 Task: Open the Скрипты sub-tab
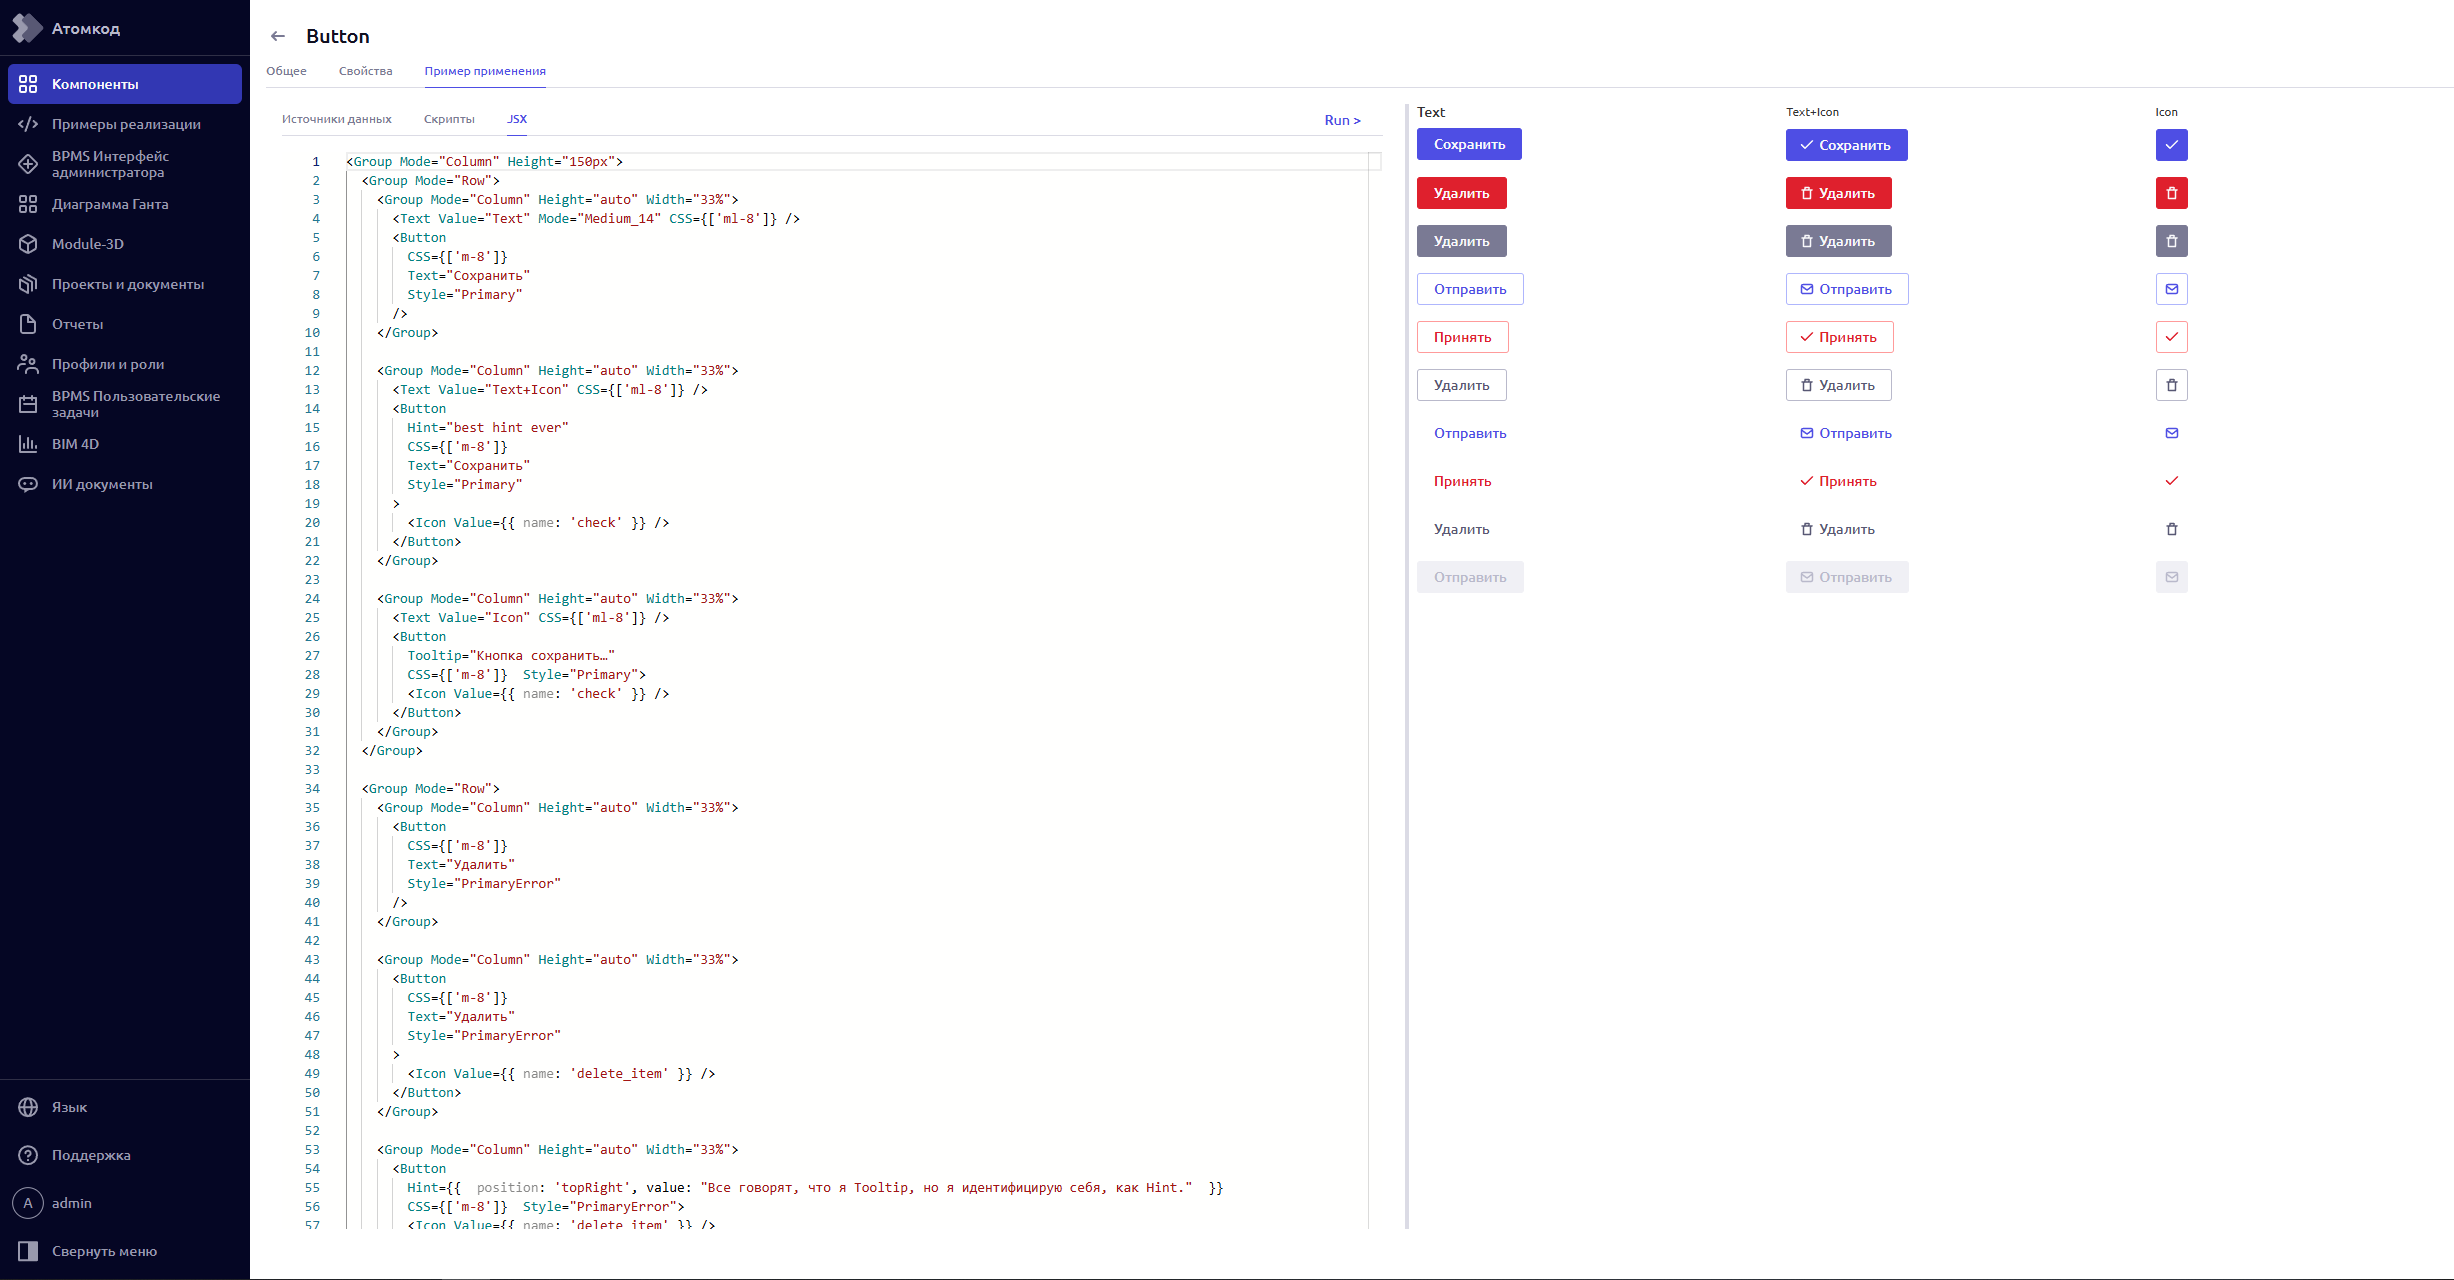click(449, 119)
